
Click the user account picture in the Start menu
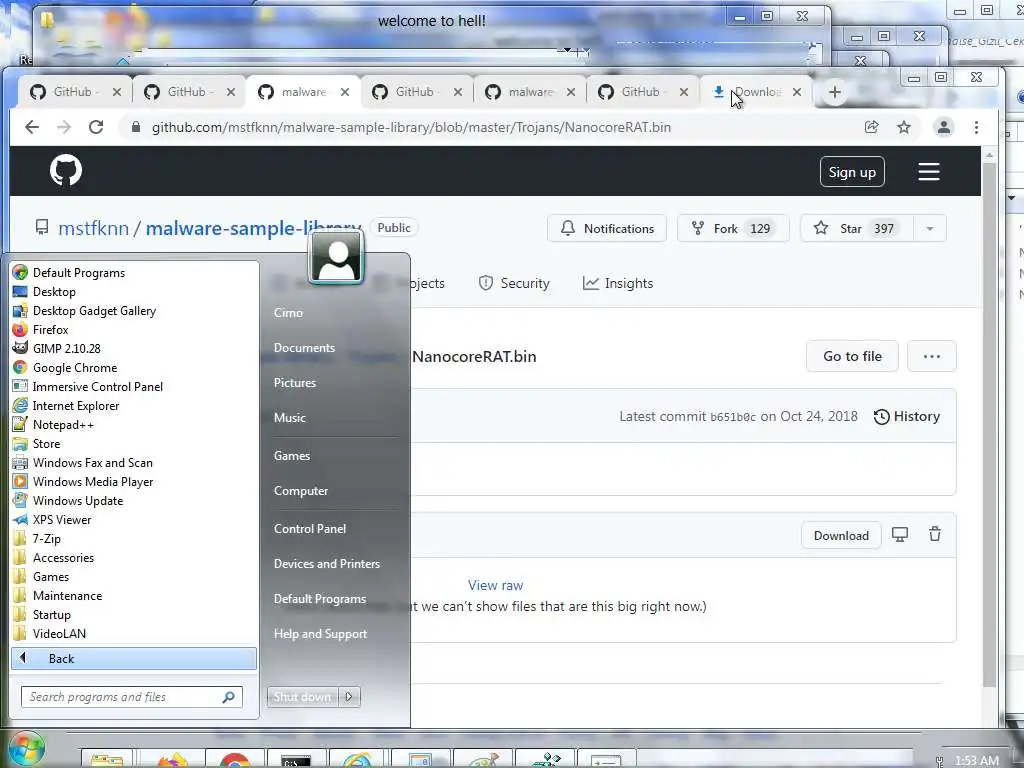pos(337,257)
